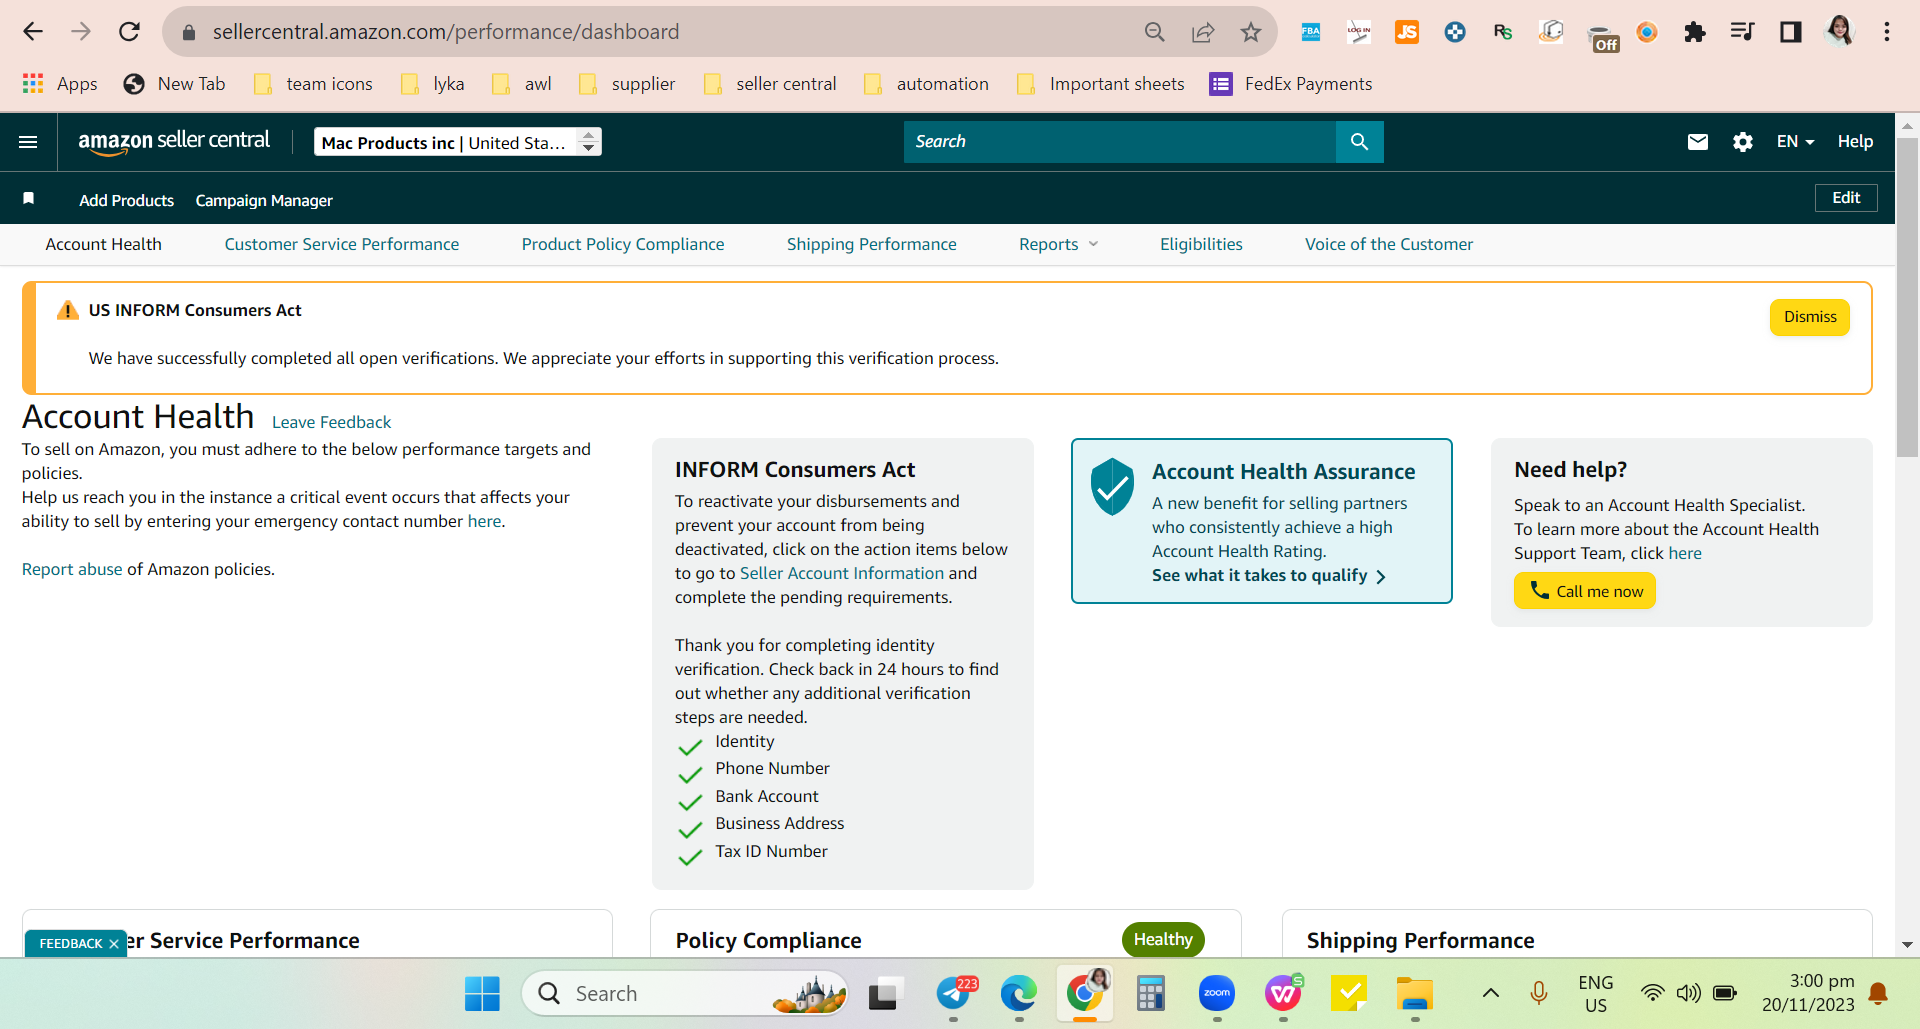This screenshot has width=1920, height=1029.
Task: Open the Seller Central hamburger menu
Action: 28,142
